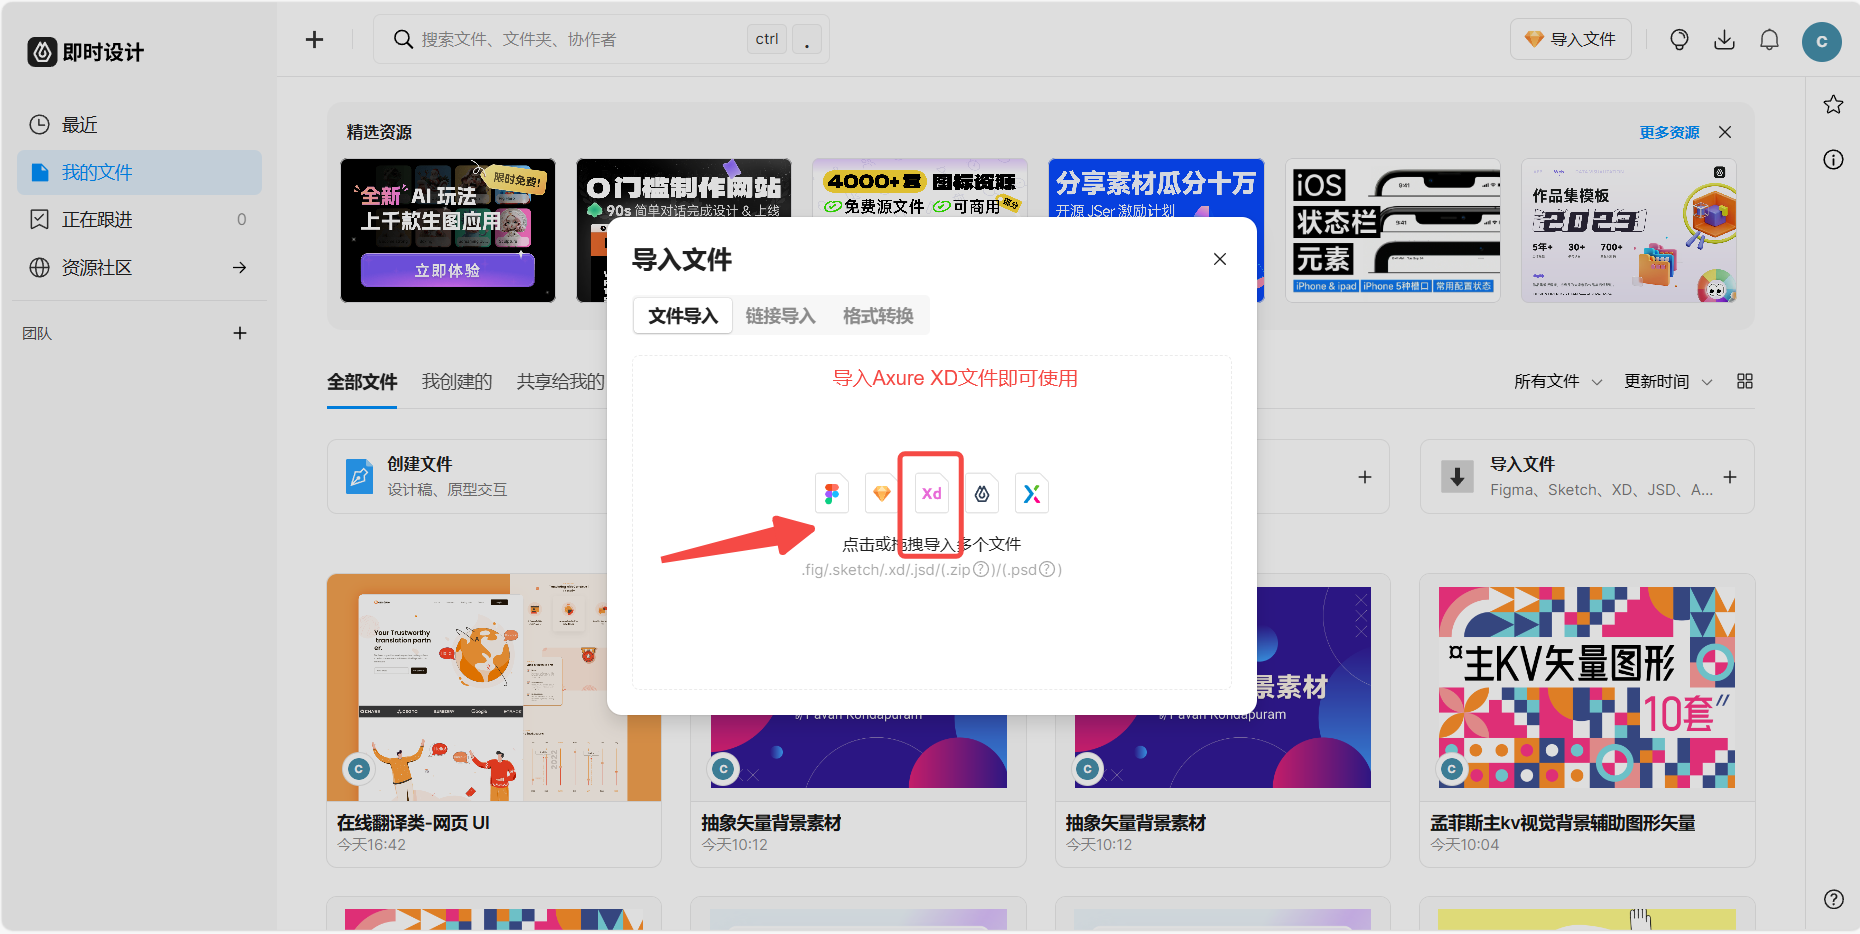Click the help icon next to .psd

tap(1047, 569)
